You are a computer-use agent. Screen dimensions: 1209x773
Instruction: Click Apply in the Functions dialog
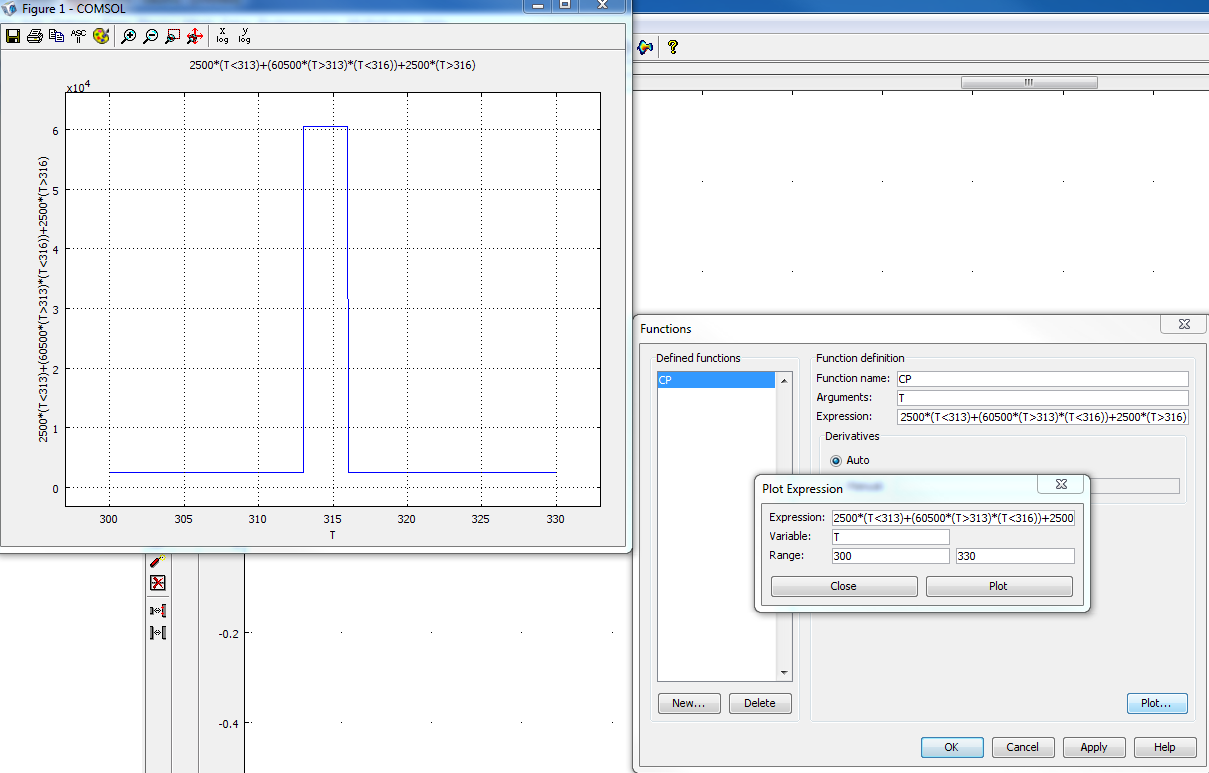[x=1093, y=747]
